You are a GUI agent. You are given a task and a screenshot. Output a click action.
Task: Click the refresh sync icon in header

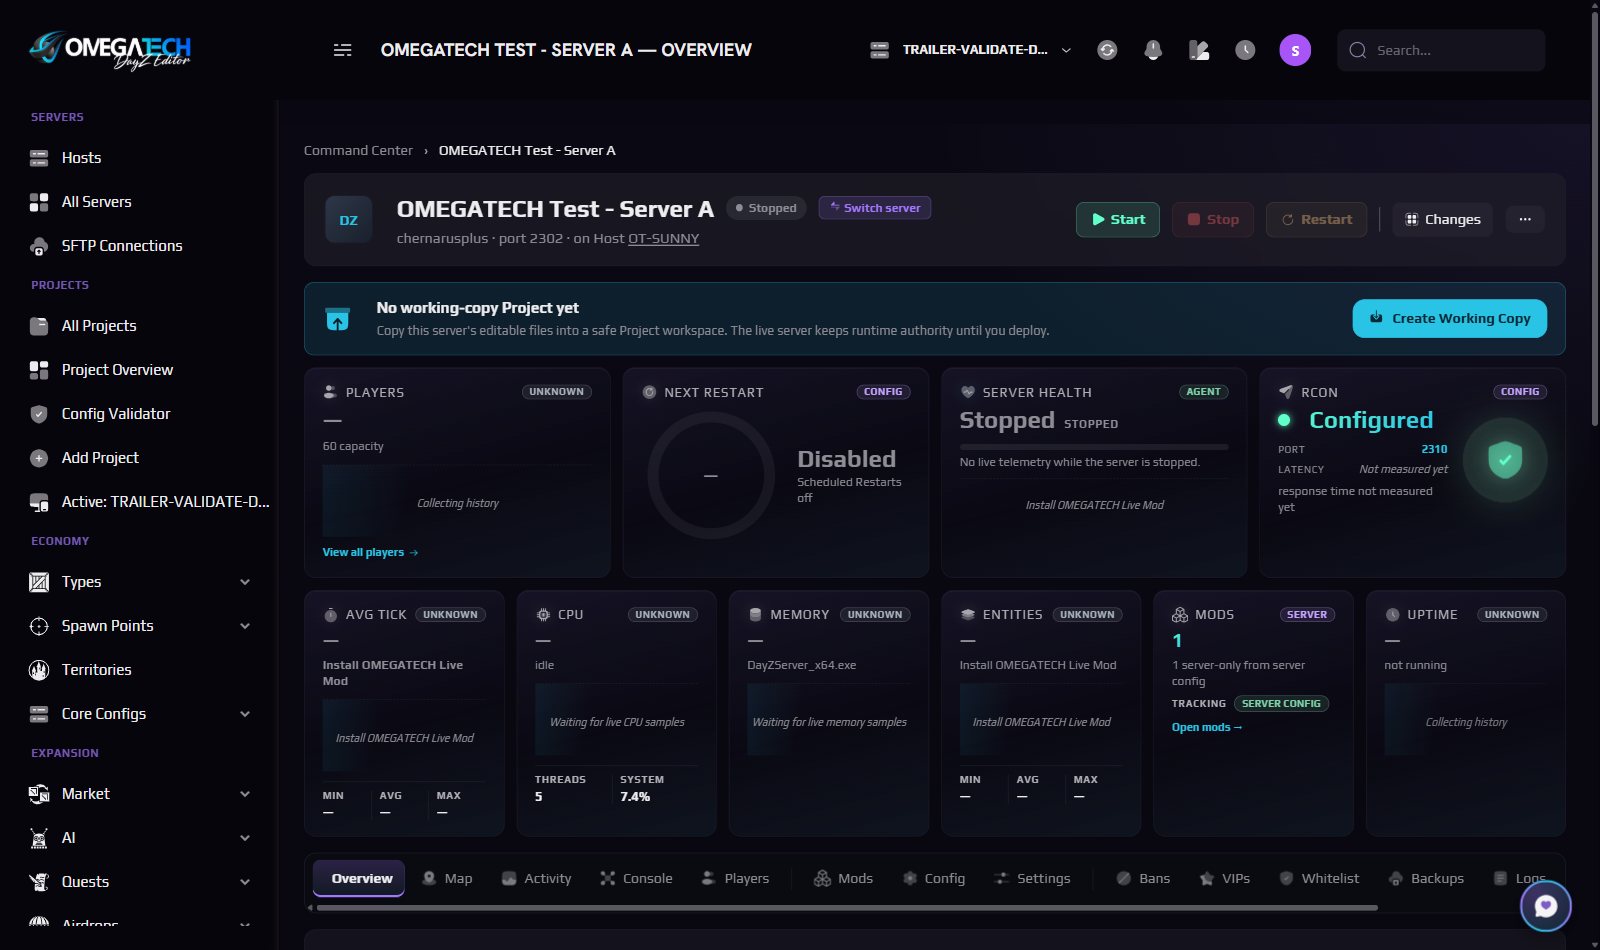pyautogui.click(x=1107, y=50)
